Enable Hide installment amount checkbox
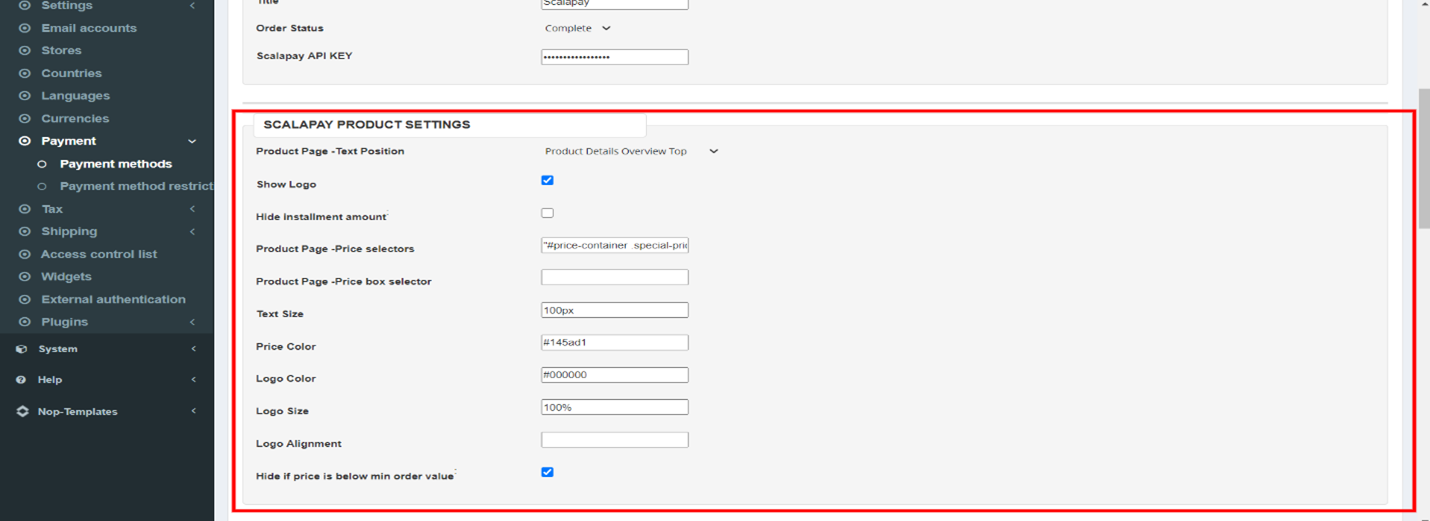The image size is (1430, 521). (x=547, y=213)
